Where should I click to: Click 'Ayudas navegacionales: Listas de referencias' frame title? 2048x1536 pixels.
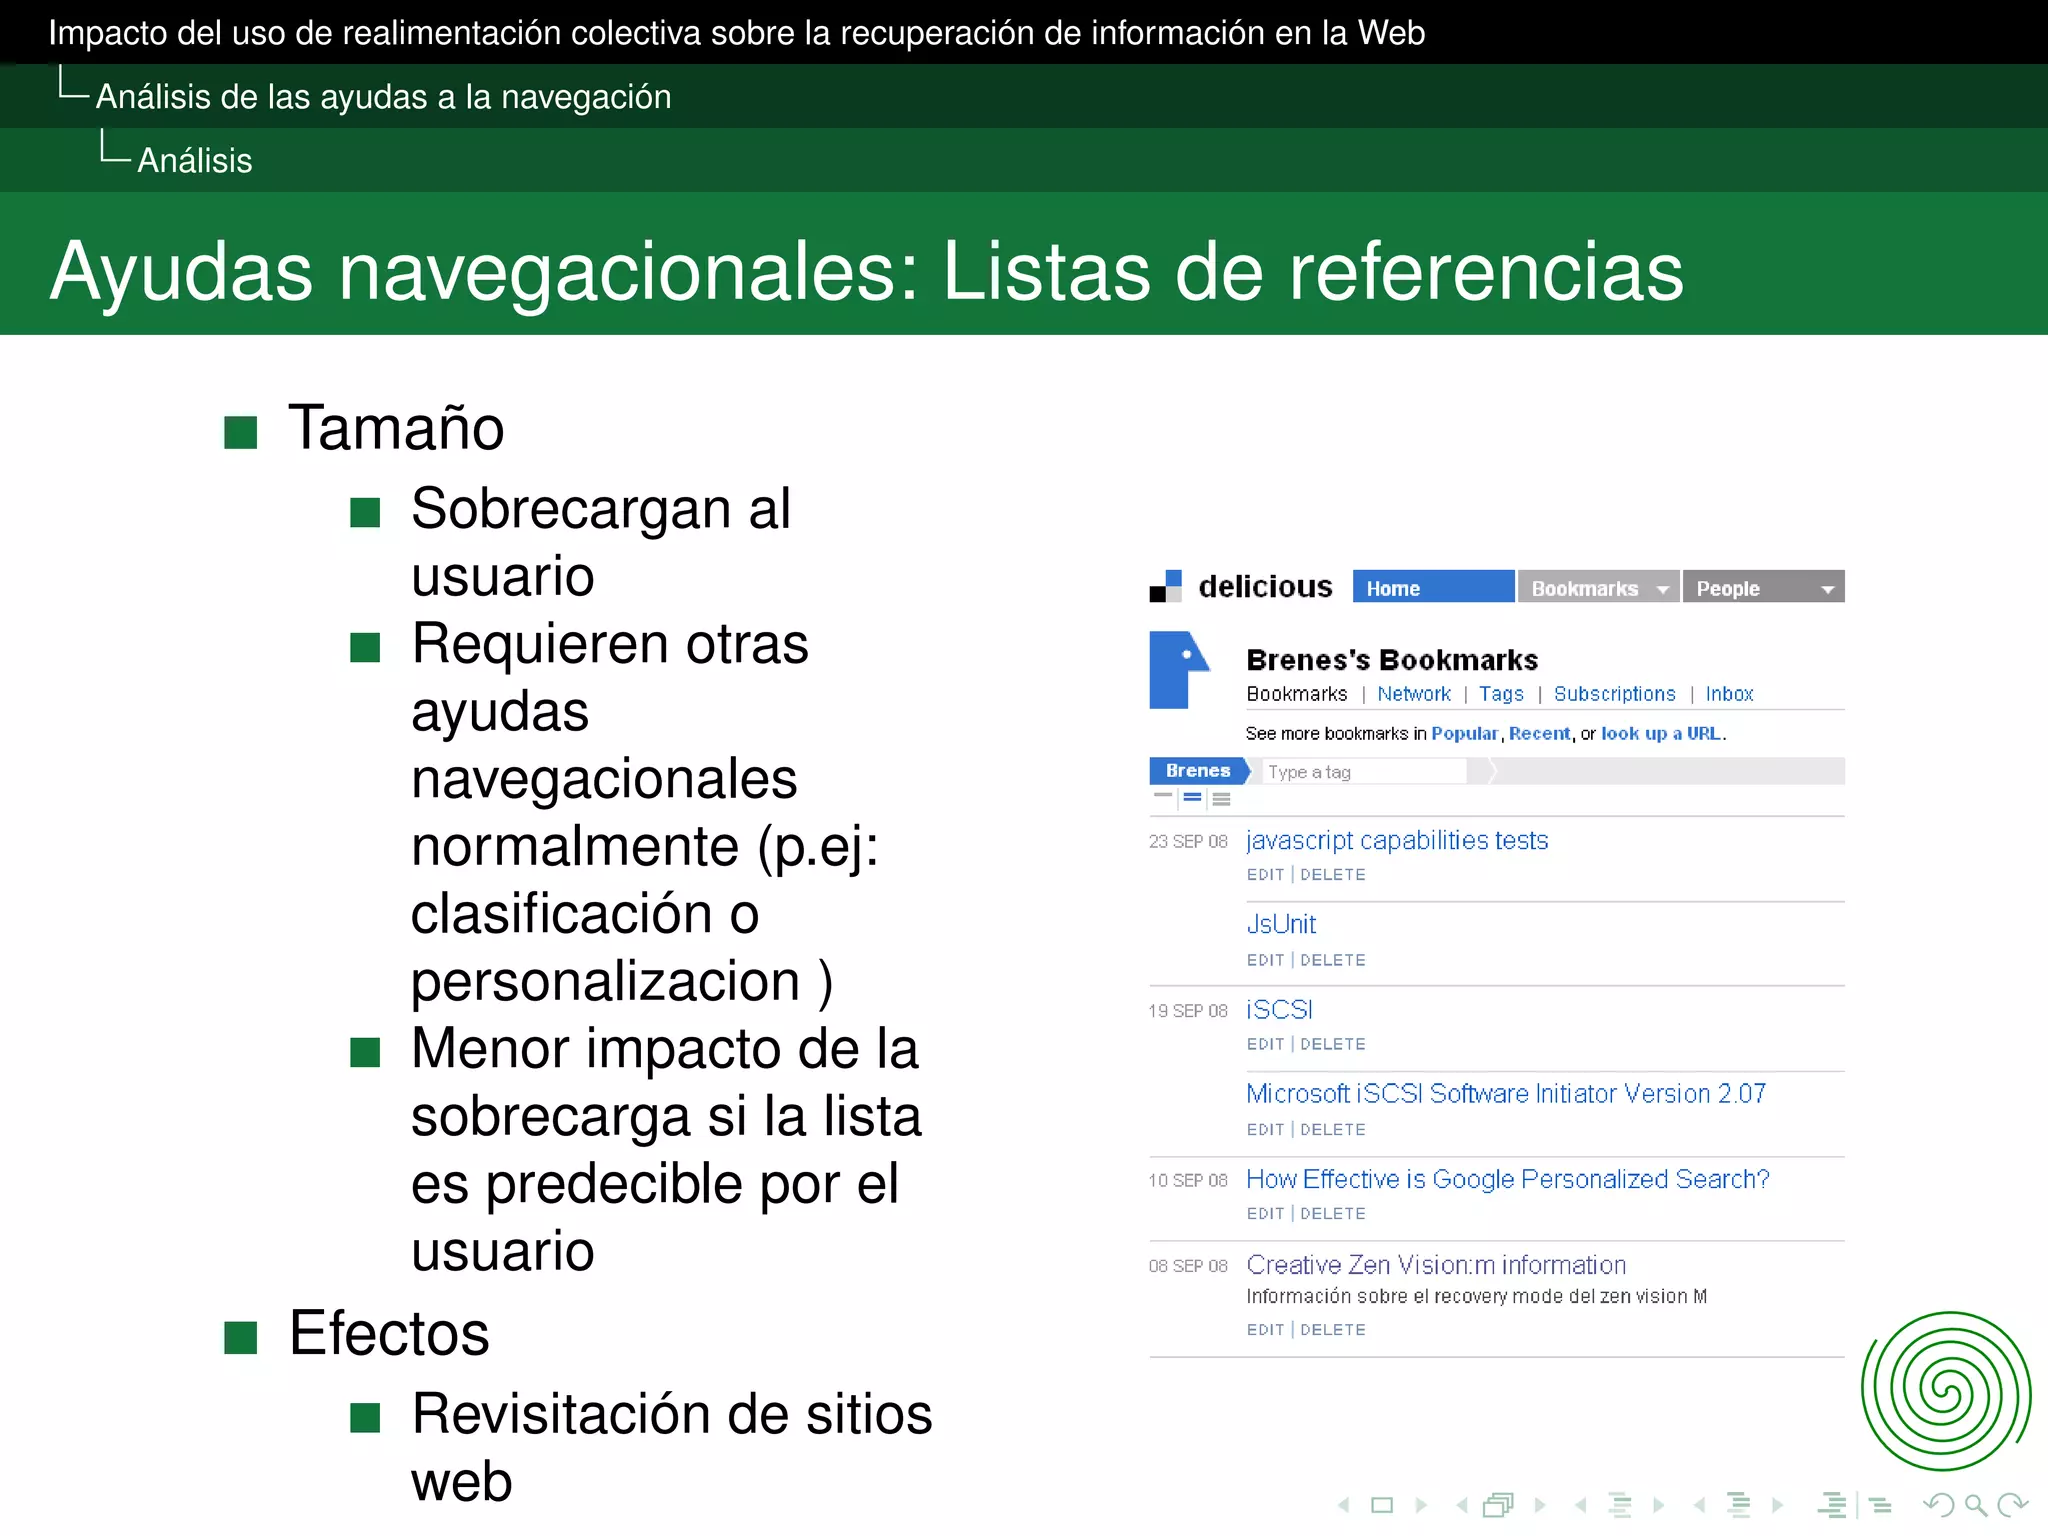[867, 271]
